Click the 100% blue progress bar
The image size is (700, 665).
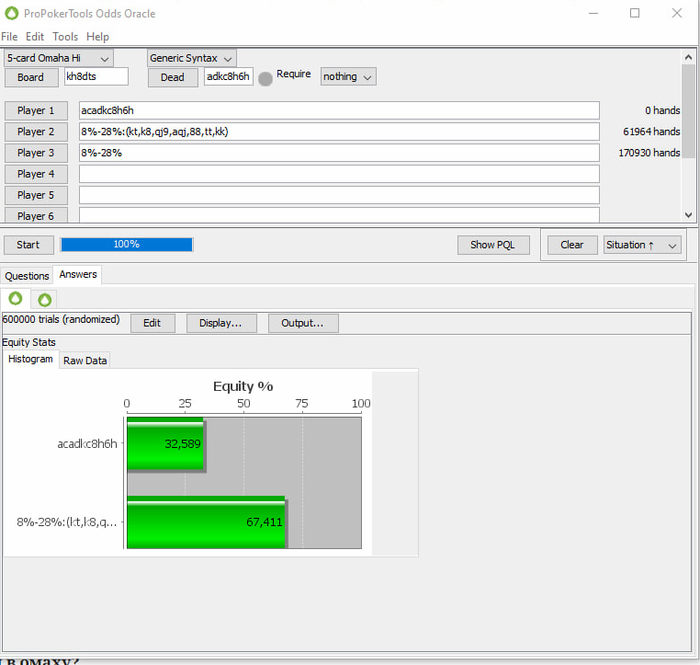(x=127, y=245)
